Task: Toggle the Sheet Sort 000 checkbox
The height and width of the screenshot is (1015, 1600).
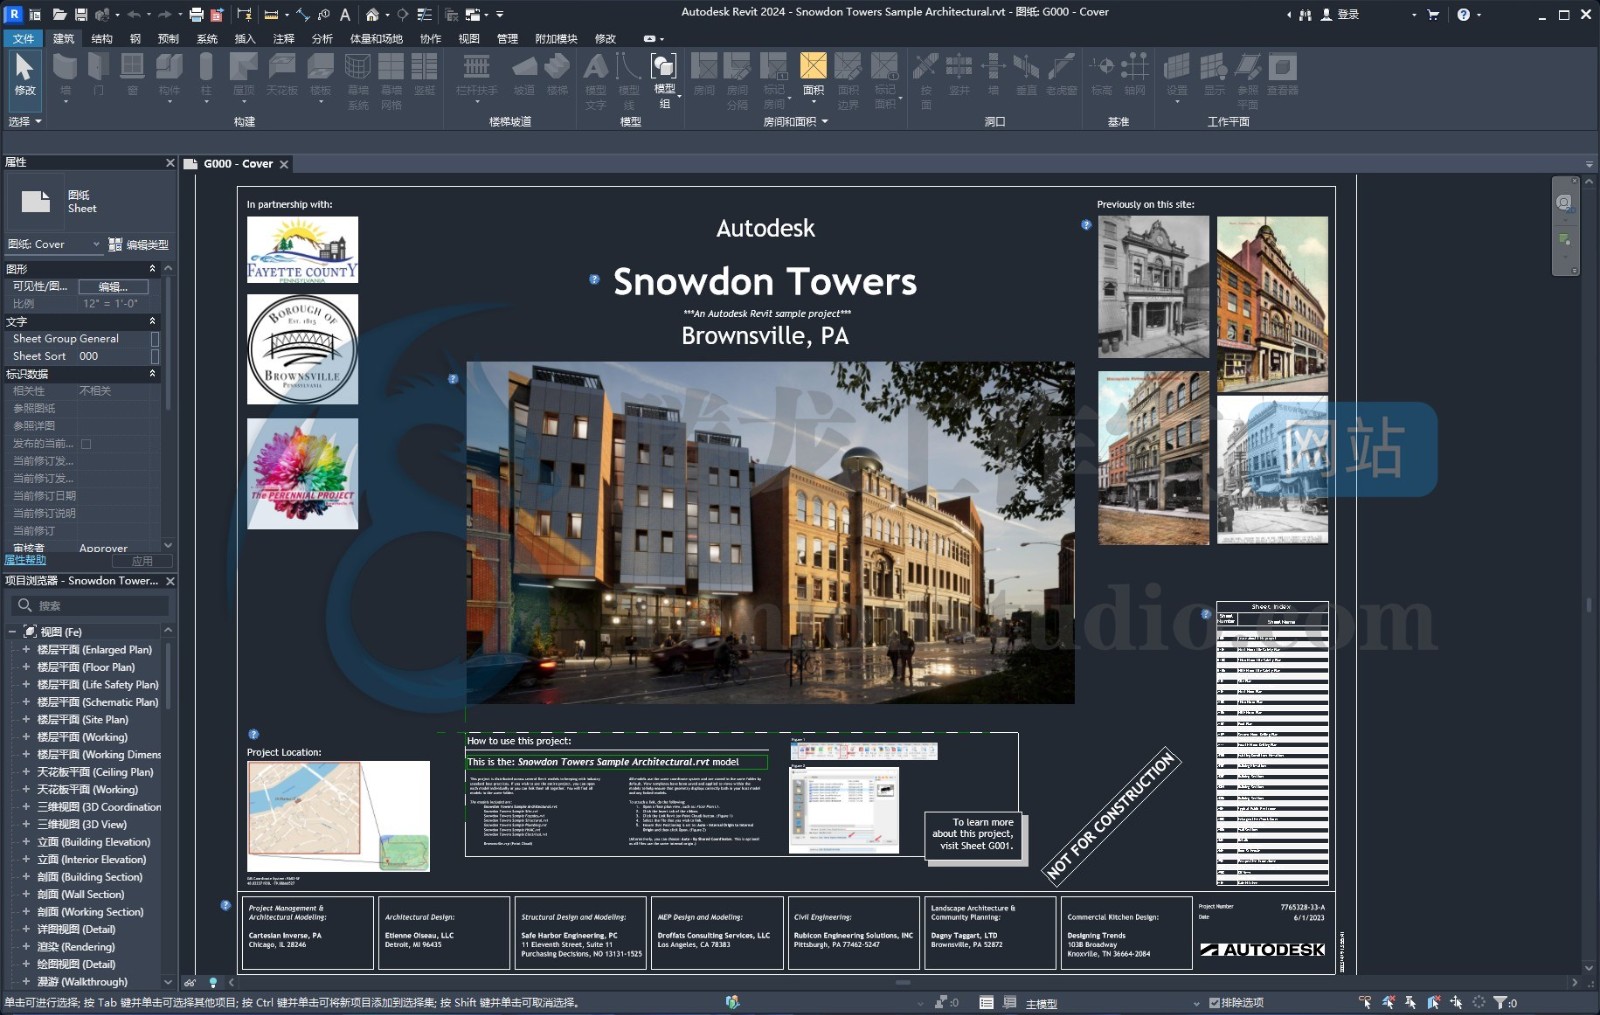Action: [x=155, y=356]
